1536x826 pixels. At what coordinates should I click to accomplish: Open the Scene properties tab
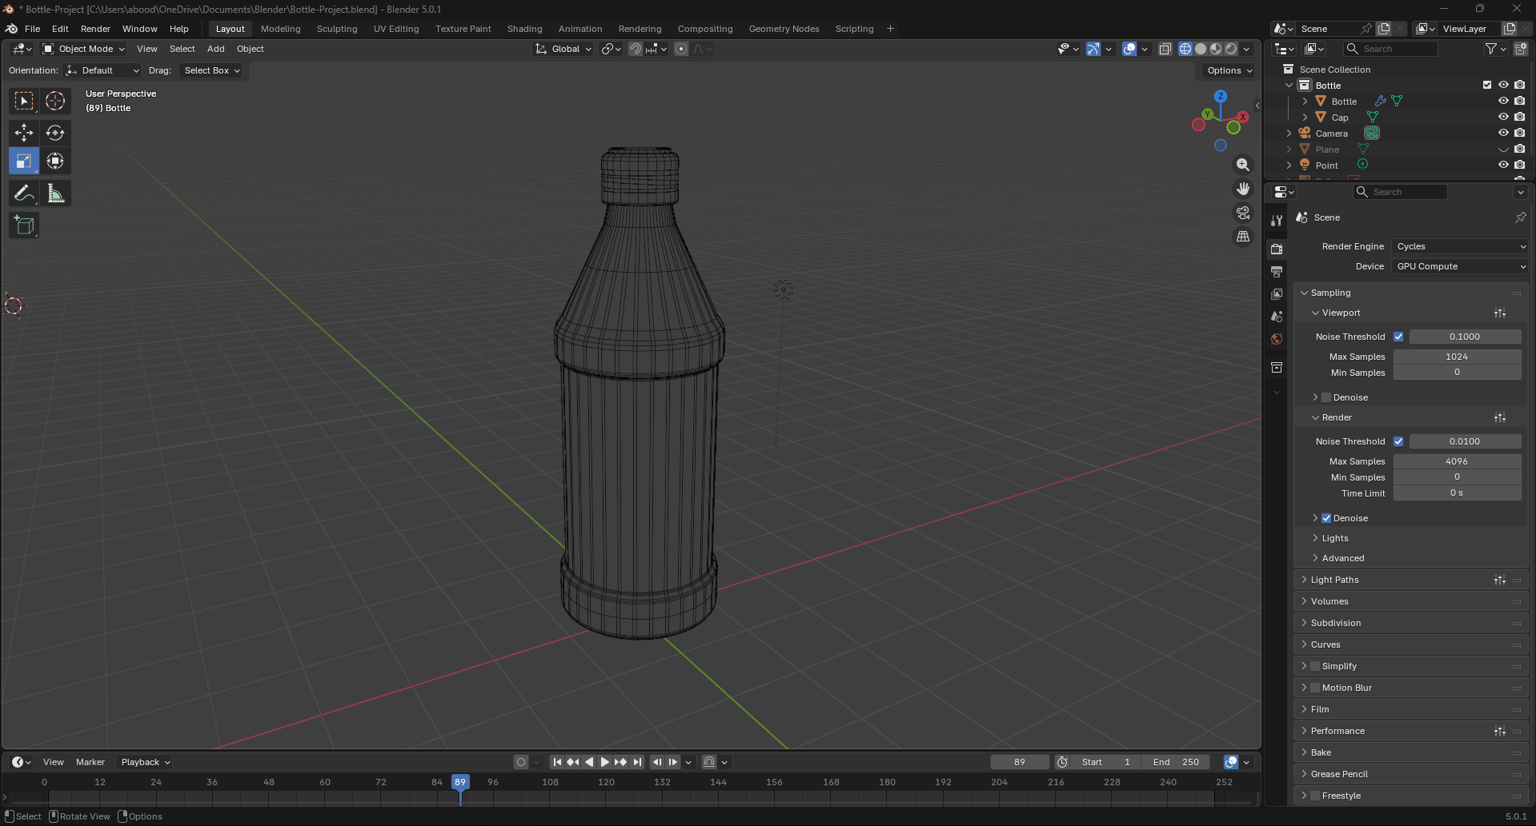click(1277, 317)
